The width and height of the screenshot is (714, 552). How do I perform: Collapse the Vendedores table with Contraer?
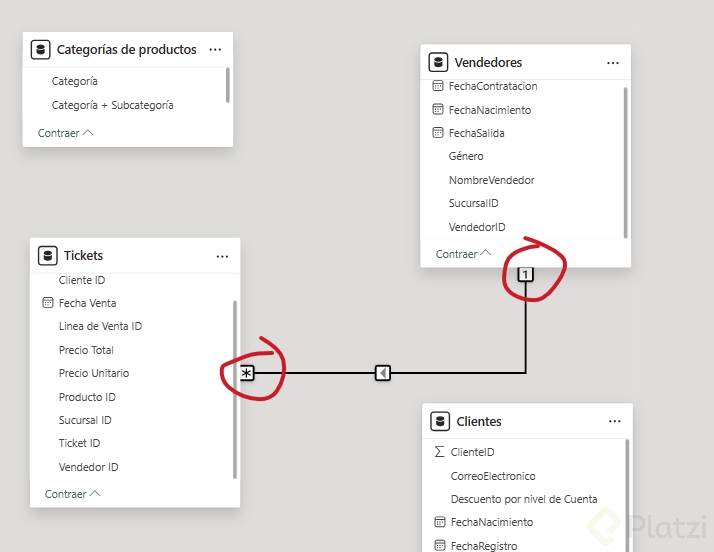coord(463,254)
